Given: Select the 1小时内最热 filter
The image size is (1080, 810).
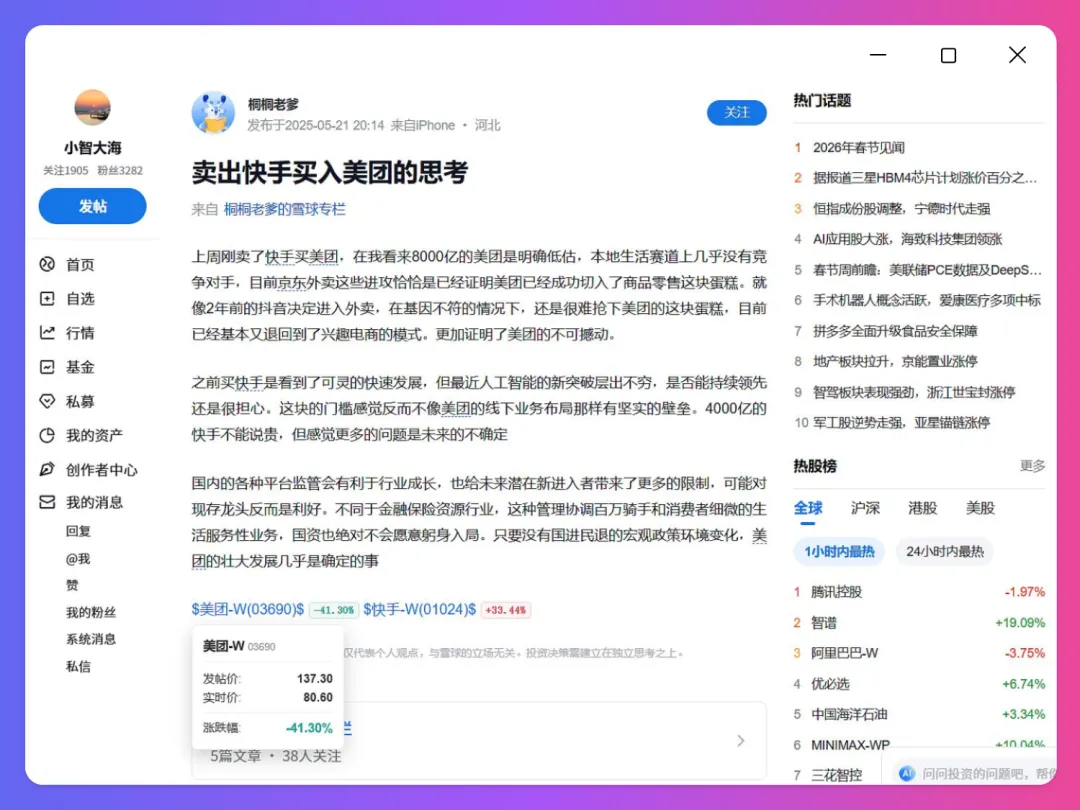Looking at the screenshot, I should pyautogui.click(x=839, y=552).
